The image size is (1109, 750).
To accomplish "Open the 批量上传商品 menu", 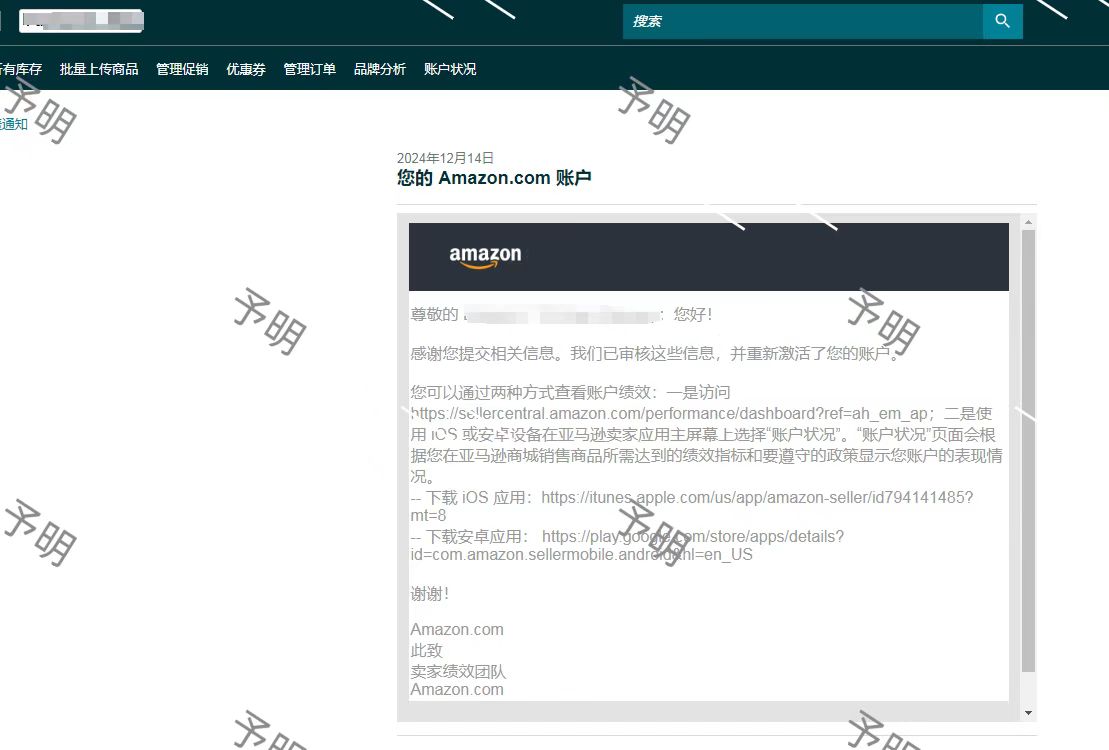I will pos(99,69).
